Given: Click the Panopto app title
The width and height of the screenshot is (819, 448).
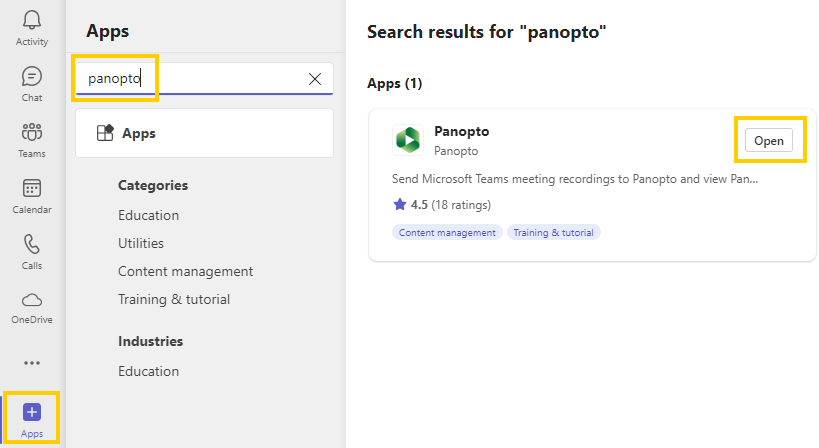Looking at the screenshot, I should 462,131.
